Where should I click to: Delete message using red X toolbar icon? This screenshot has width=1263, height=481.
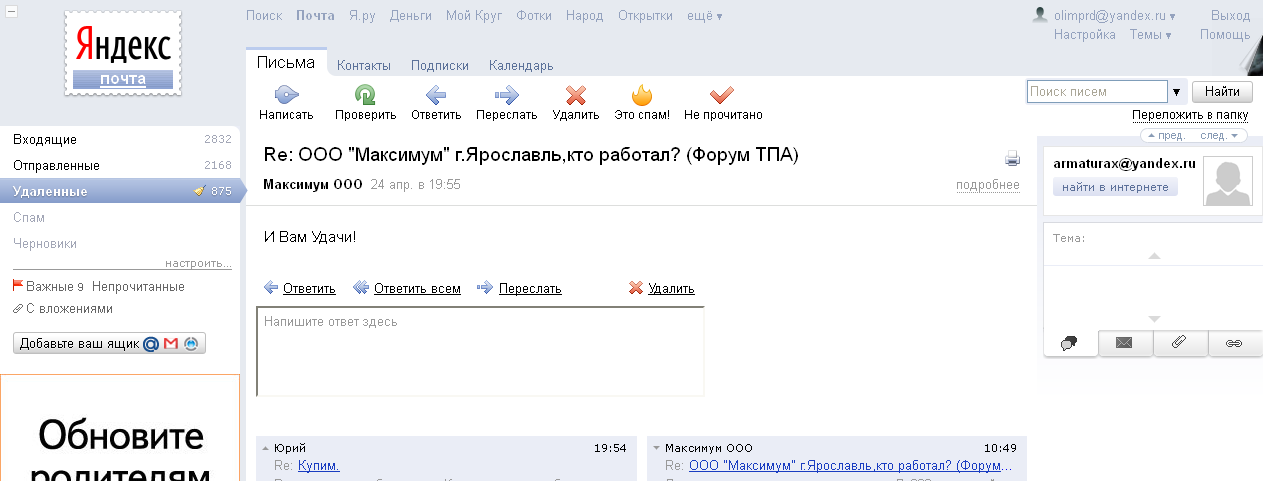[x=575, y=96]
